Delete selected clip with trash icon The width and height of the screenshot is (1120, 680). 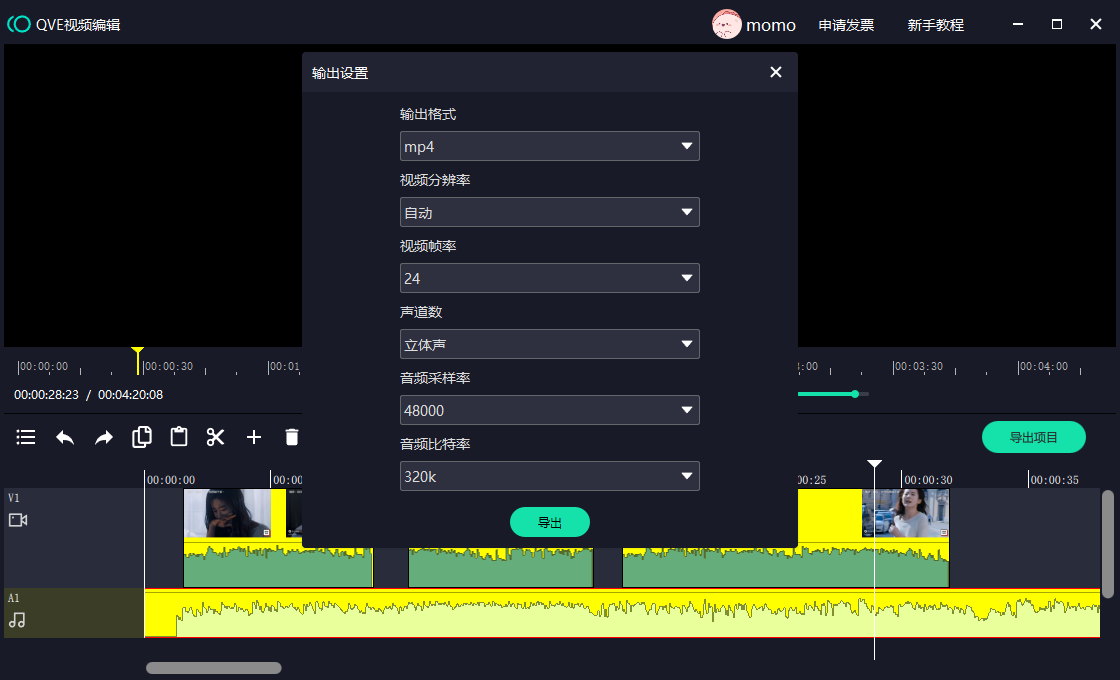click(x=292, y=437)
